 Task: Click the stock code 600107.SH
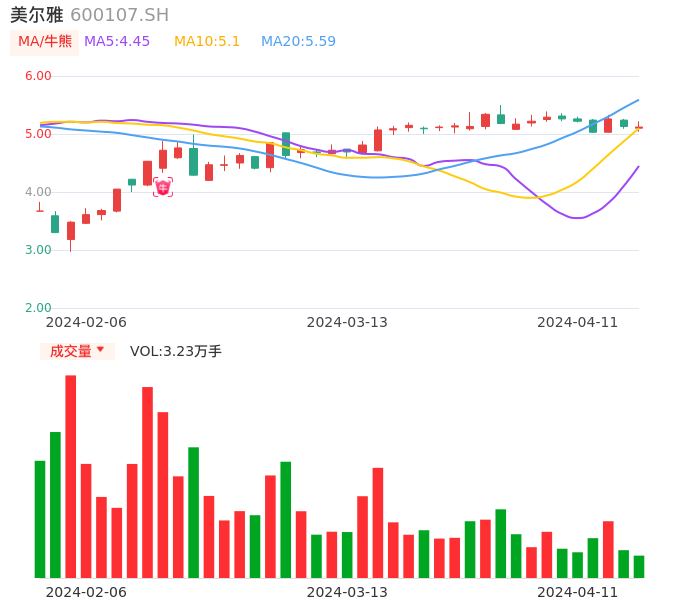[119, 15]
